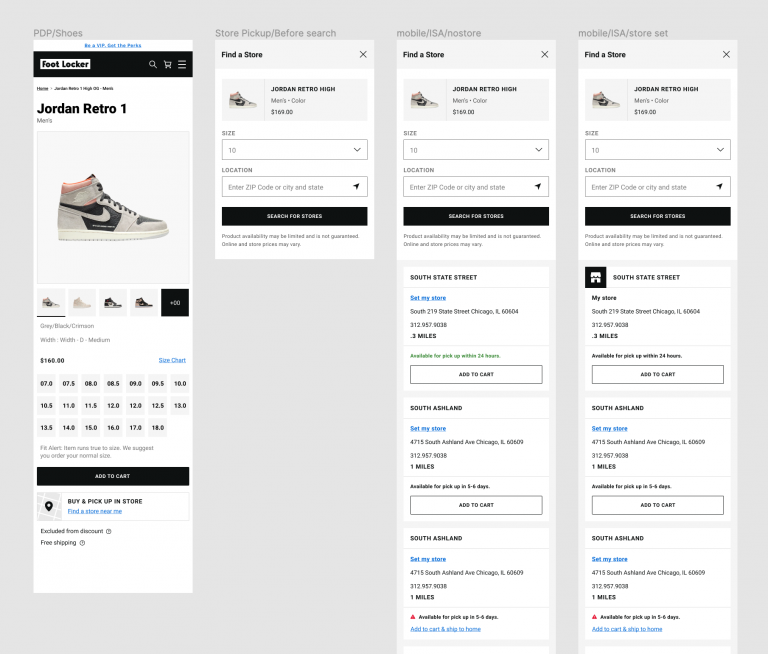
Task: Select shoe size 14.0
Action: click(69, 428)
